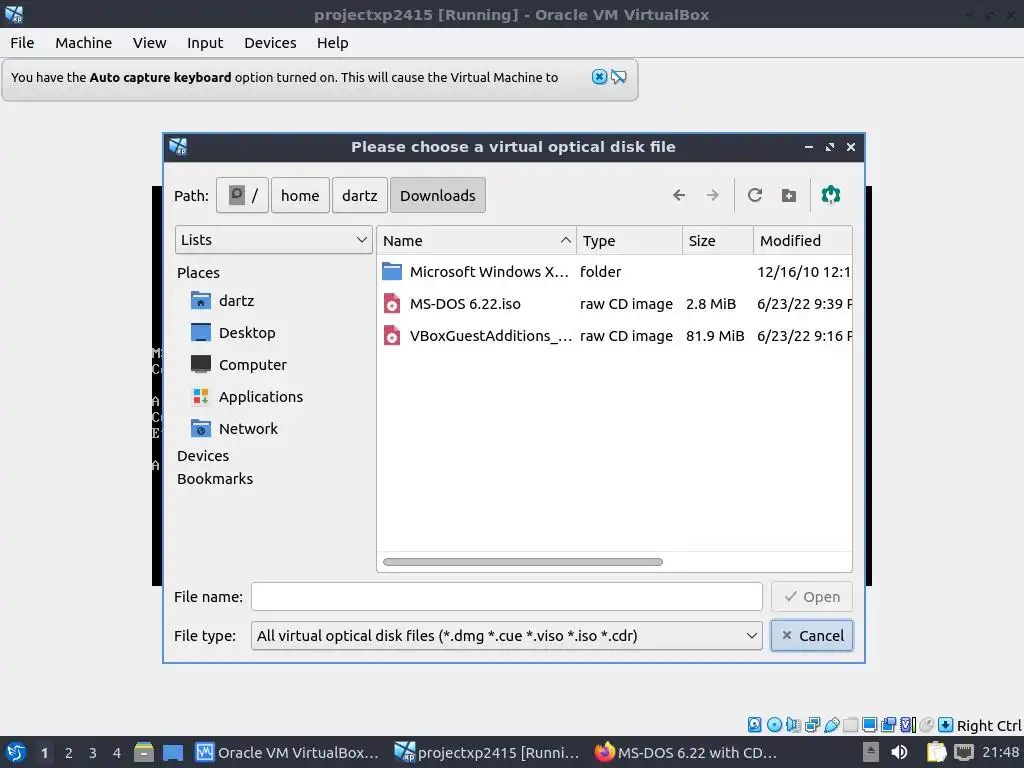
Task: Switch to workspace 3 in the taskbar
Action: [x=93, y=753]
